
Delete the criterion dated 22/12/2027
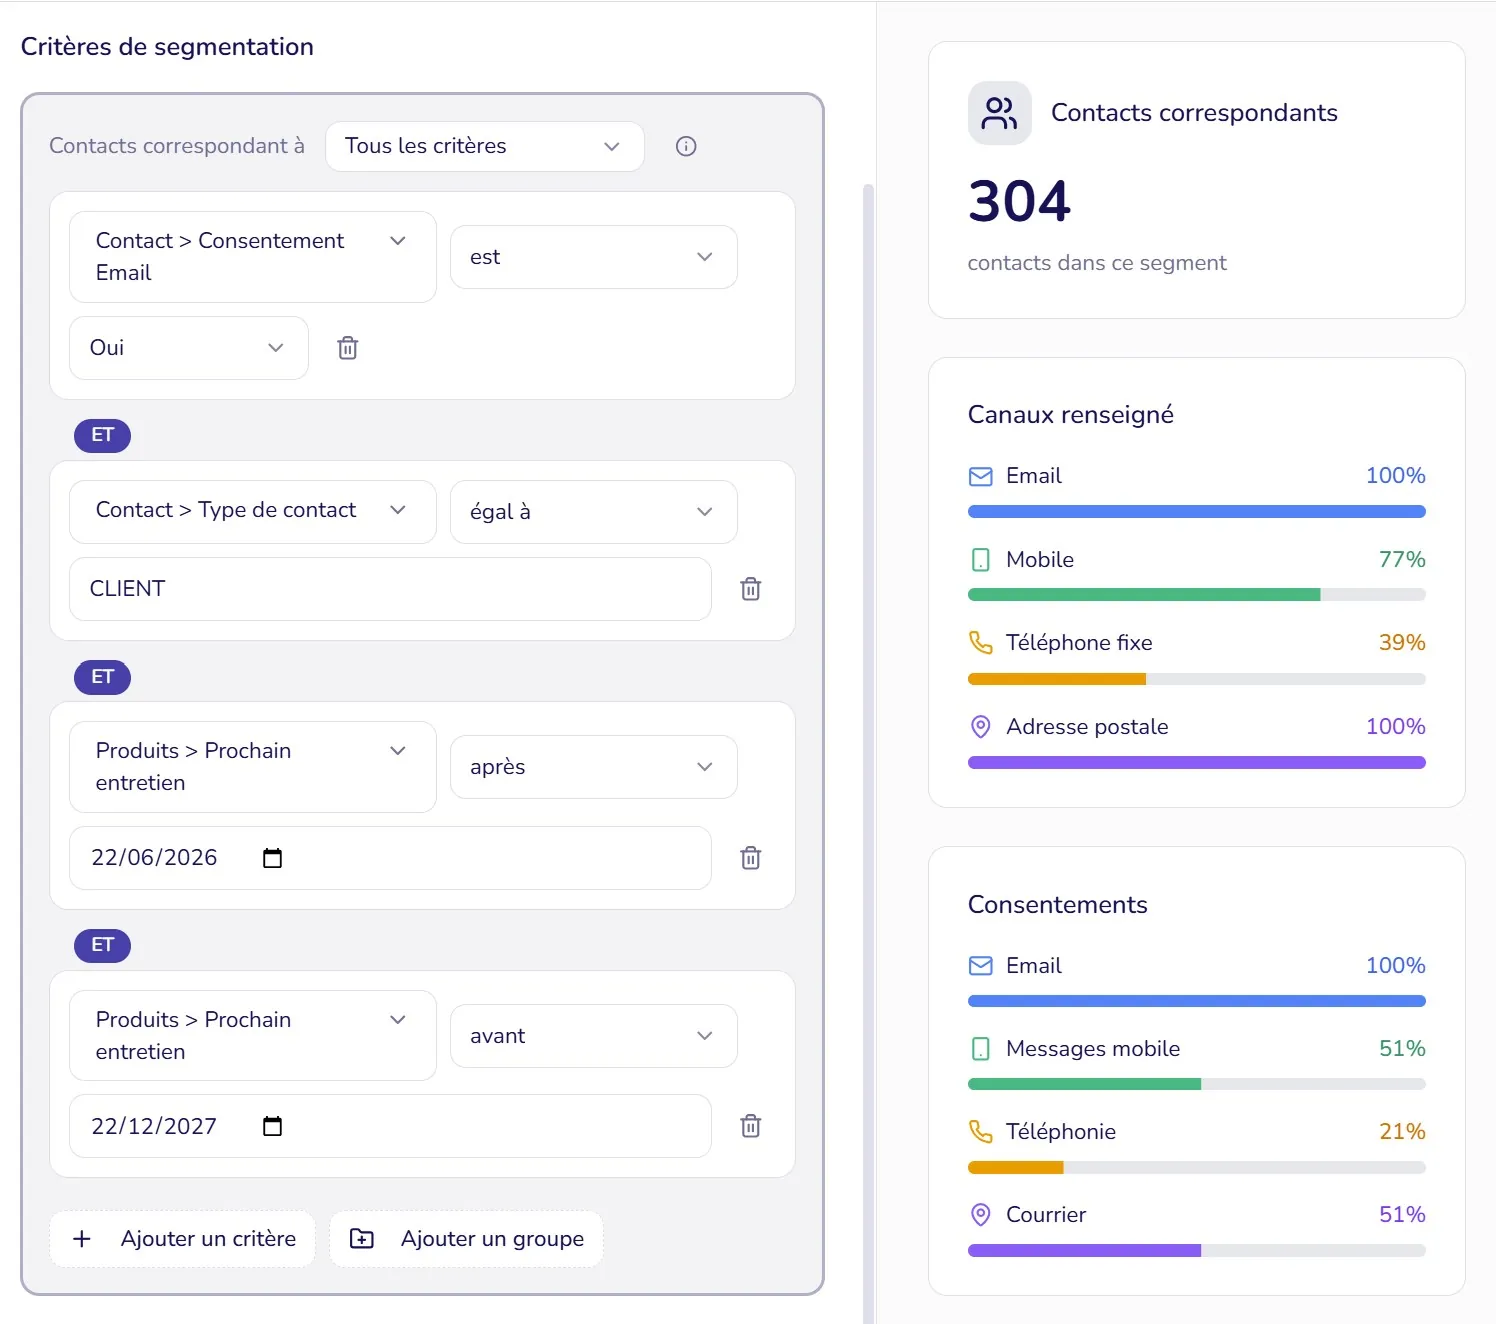click(751, 1126)
